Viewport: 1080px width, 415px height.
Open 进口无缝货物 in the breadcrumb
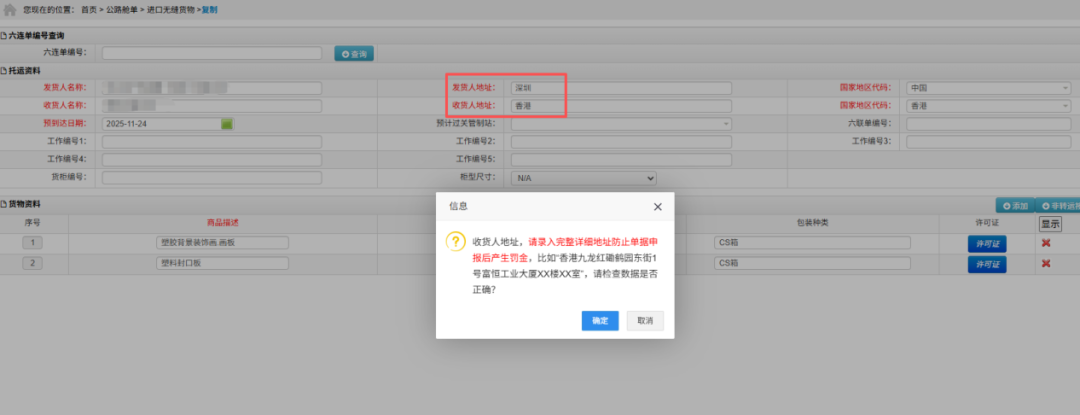click(x=170, y=10)
